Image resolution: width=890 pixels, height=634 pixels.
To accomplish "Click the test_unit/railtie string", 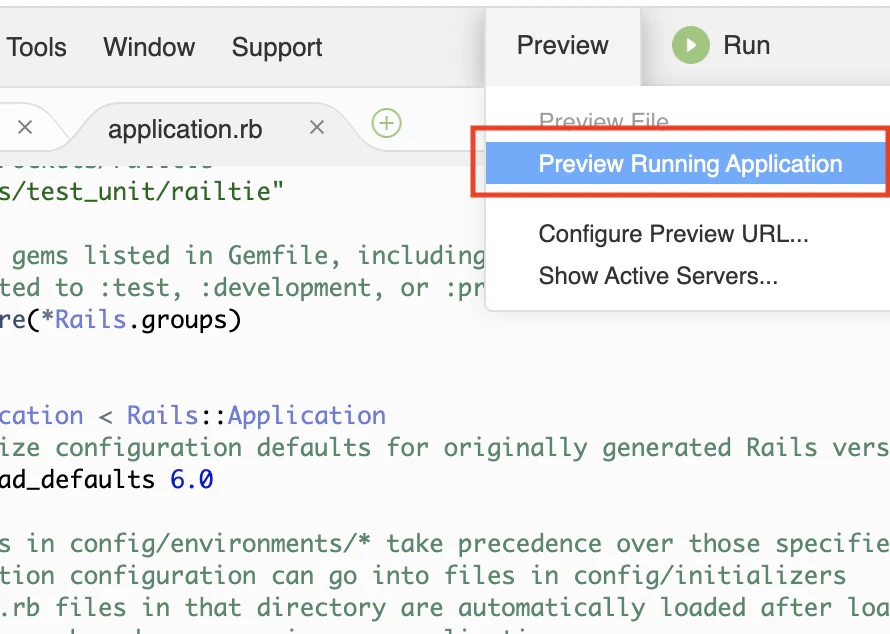I will coord(141,192).
